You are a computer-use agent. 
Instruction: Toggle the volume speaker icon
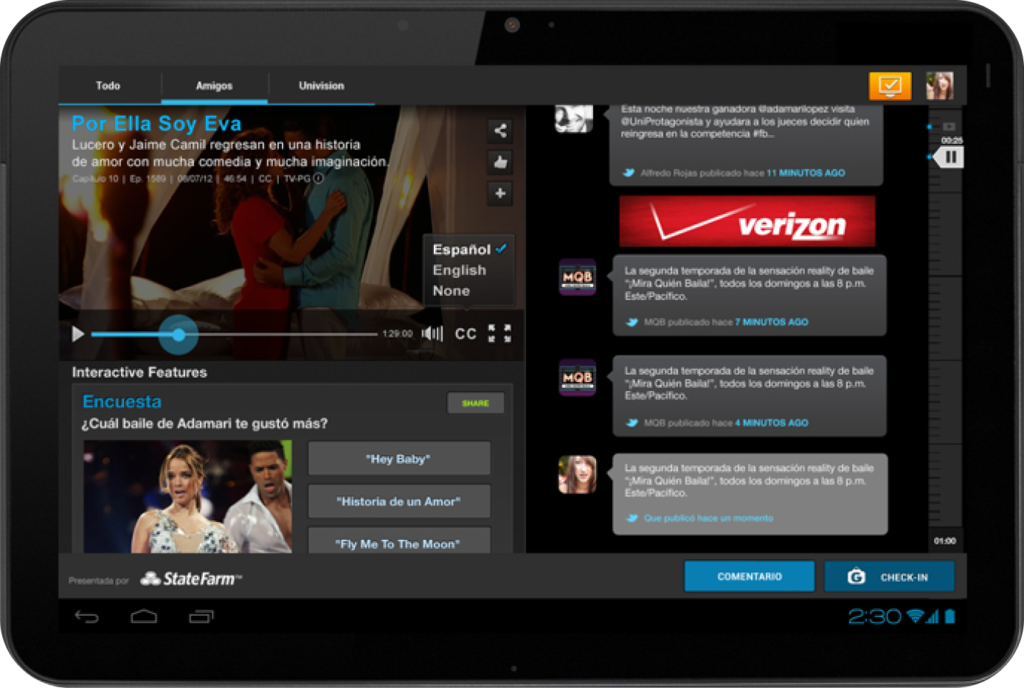432,334
